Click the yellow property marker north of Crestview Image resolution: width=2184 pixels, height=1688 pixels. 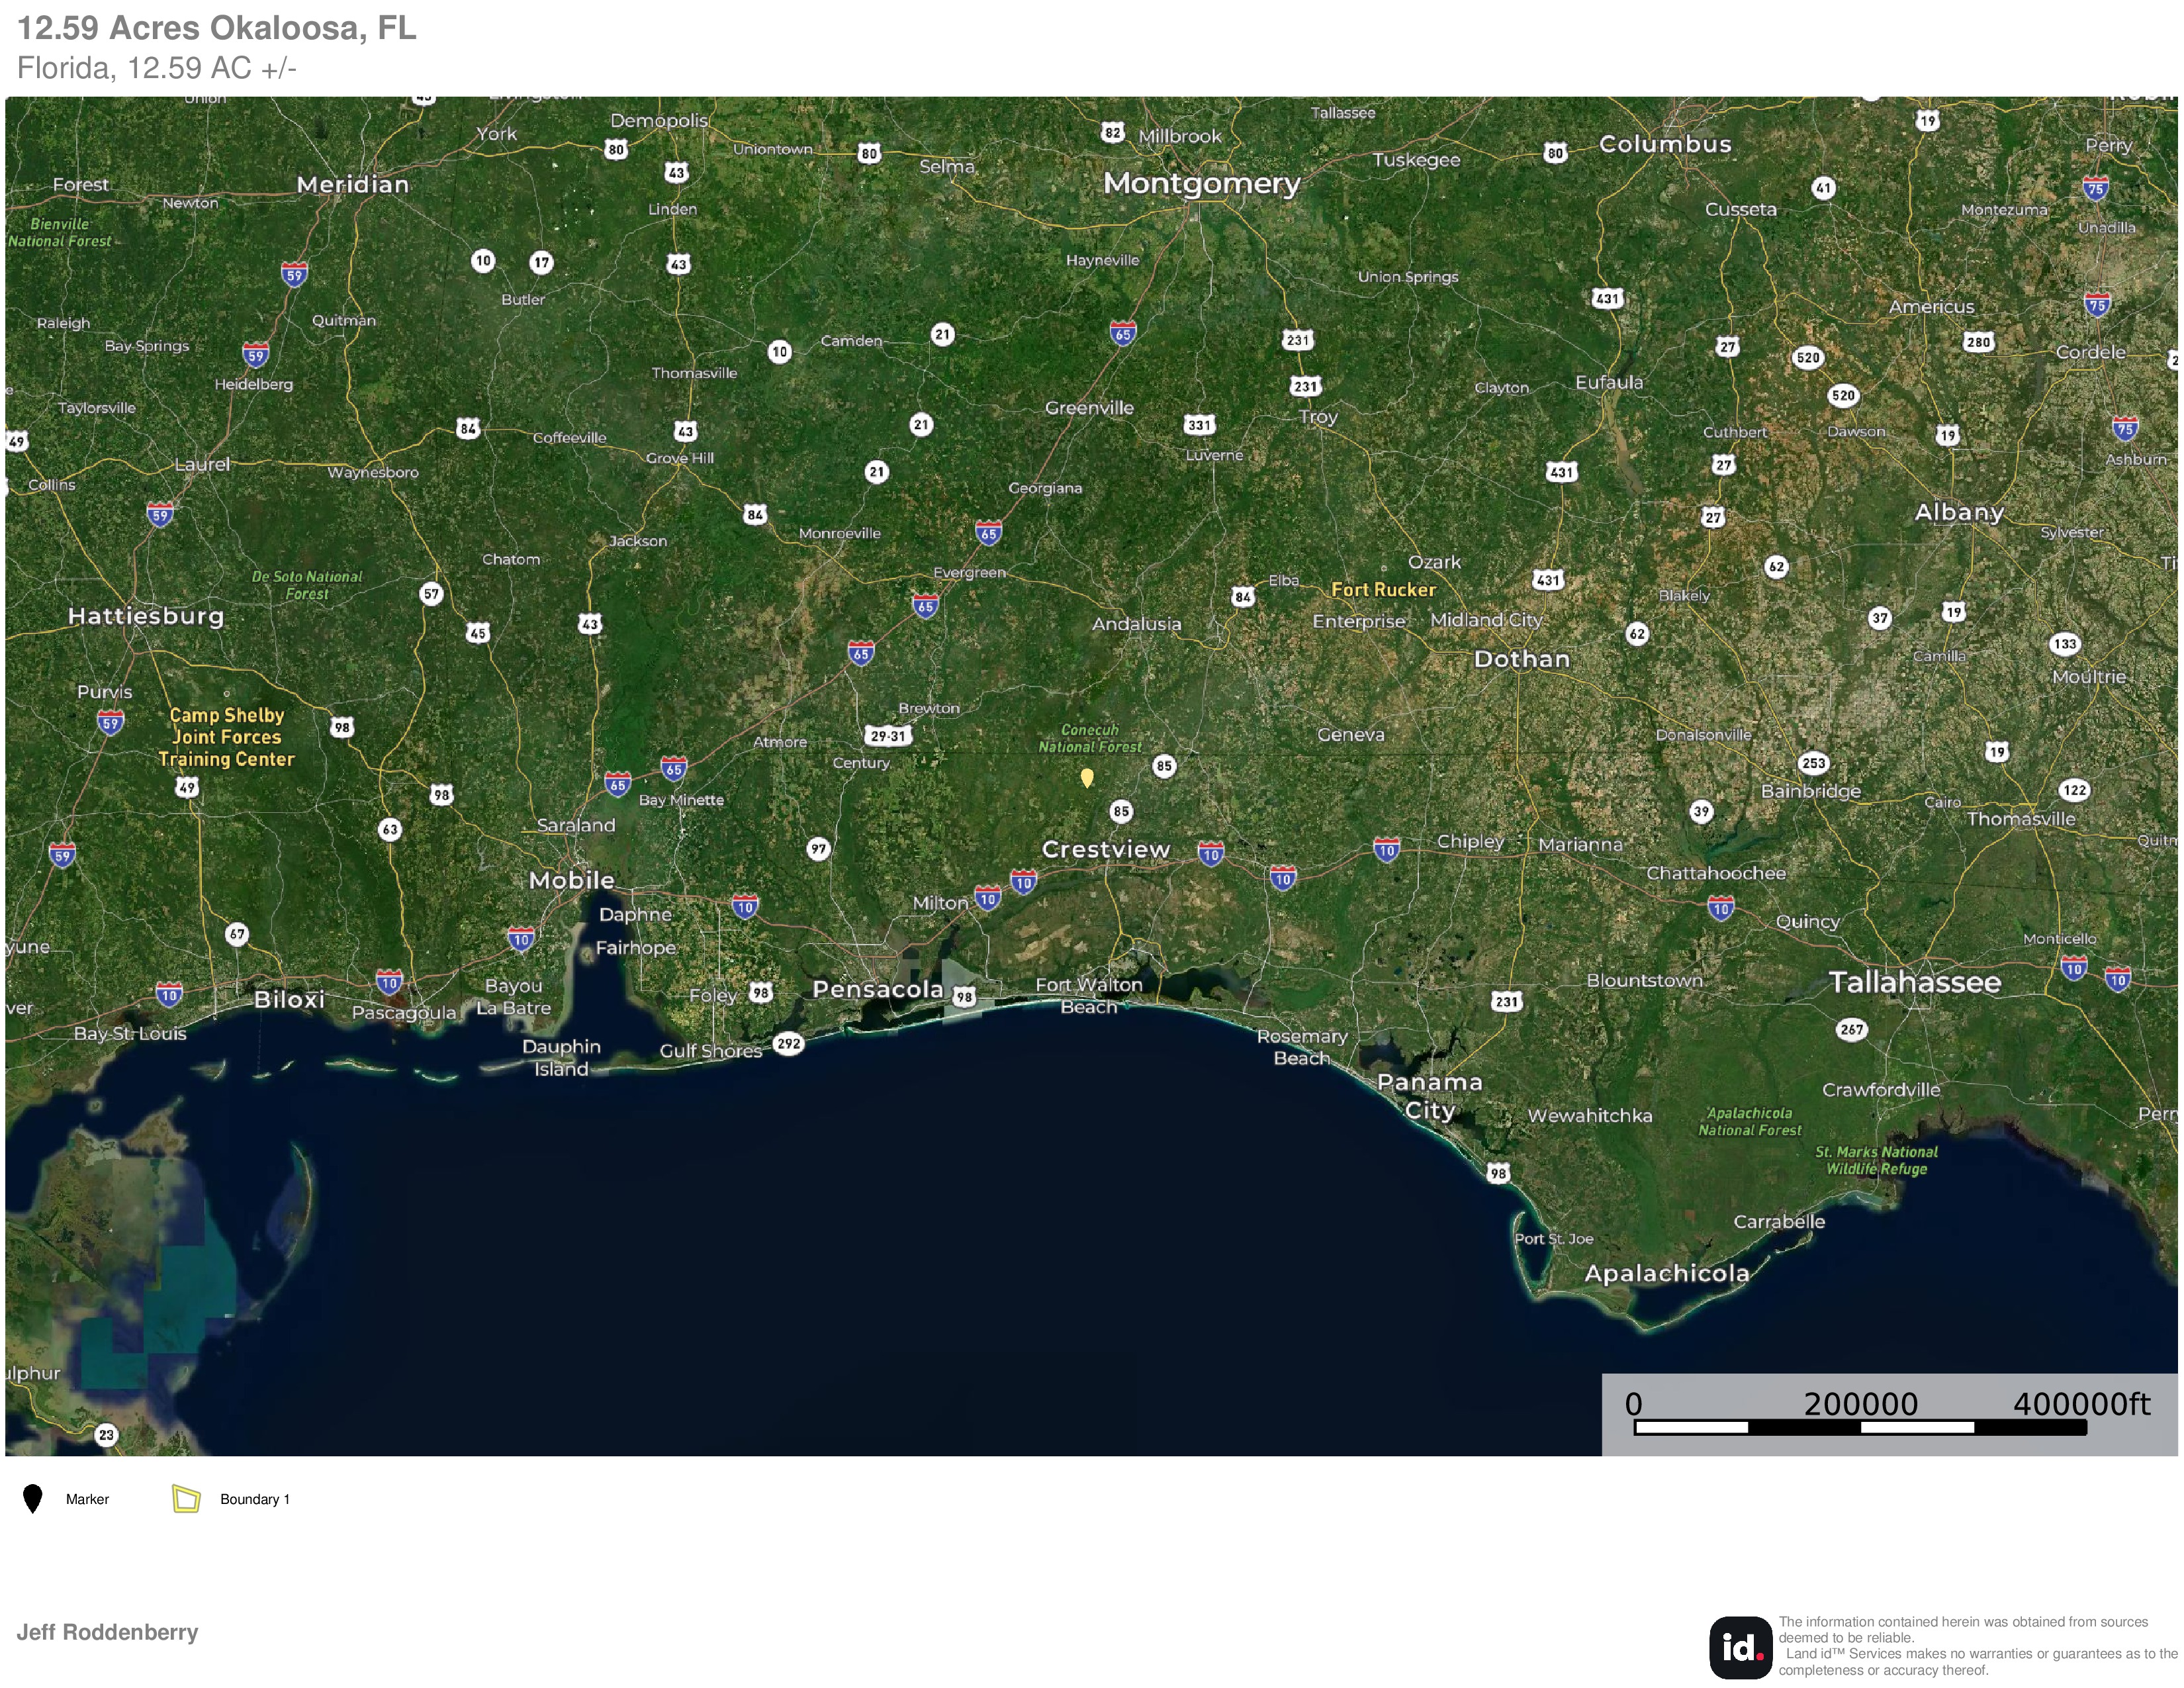(x=1087, y=776)
